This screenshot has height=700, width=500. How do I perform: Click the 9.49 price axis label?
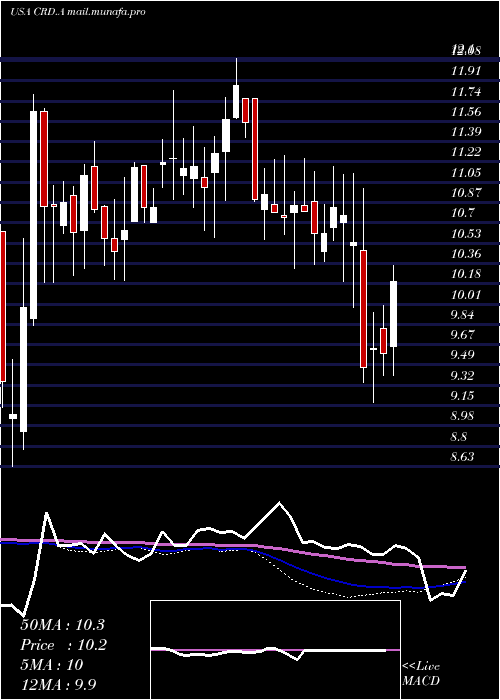[x=462, y=355]
